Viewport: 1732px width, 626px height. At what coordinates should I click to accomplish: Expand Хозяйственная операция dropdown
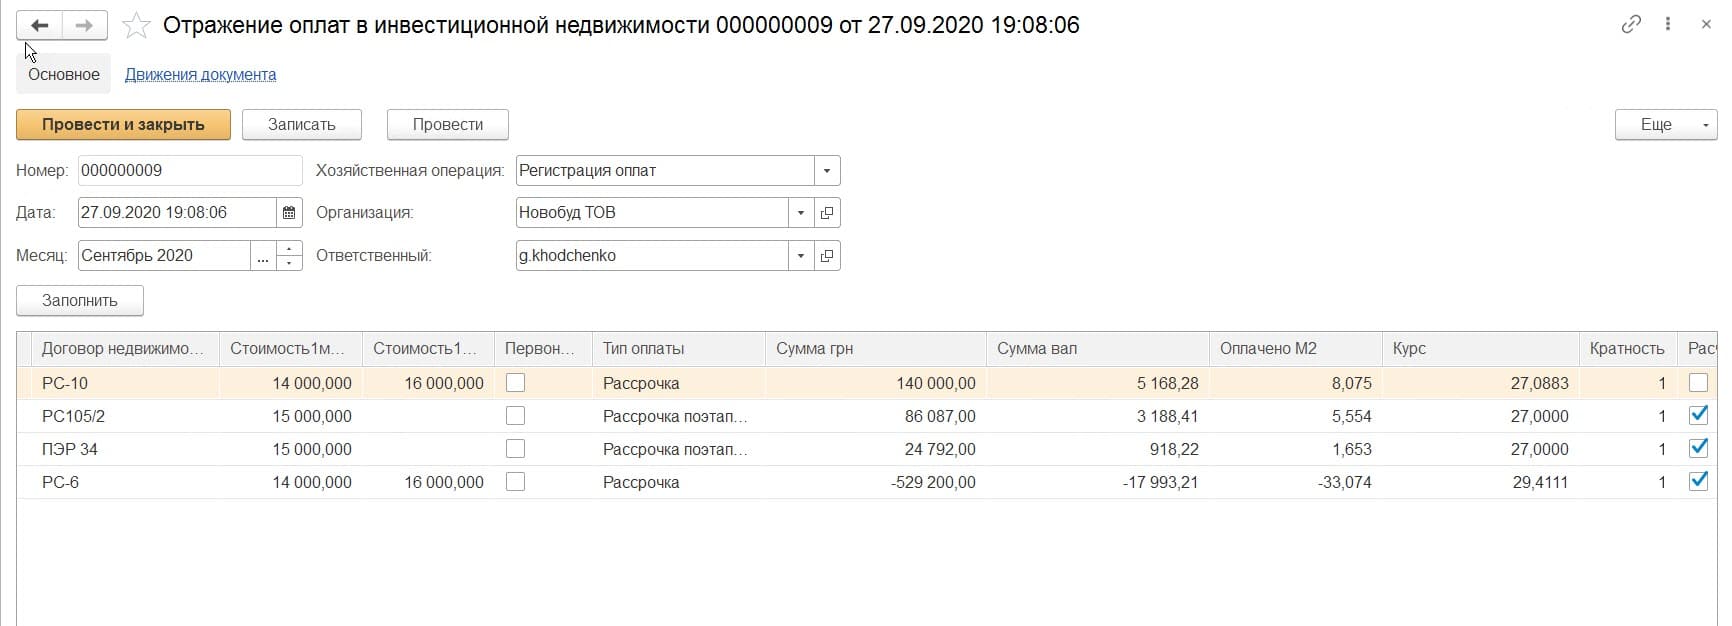tap(827, 171)
